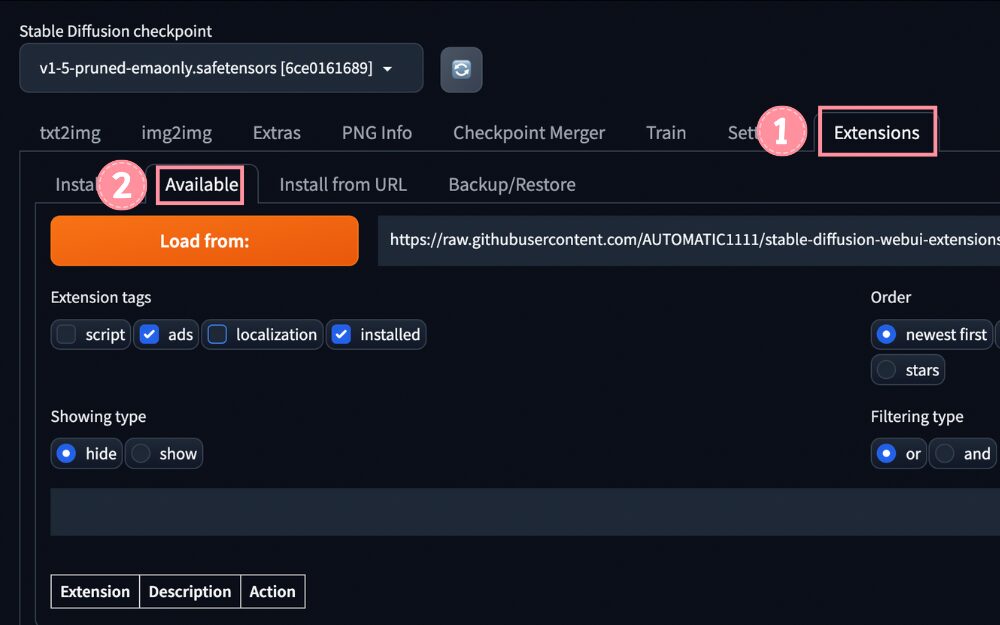The width and height of the screenshot is (1000, 625).
Task: Toggle the localization tag checkbox
Action: click(218, 335)
